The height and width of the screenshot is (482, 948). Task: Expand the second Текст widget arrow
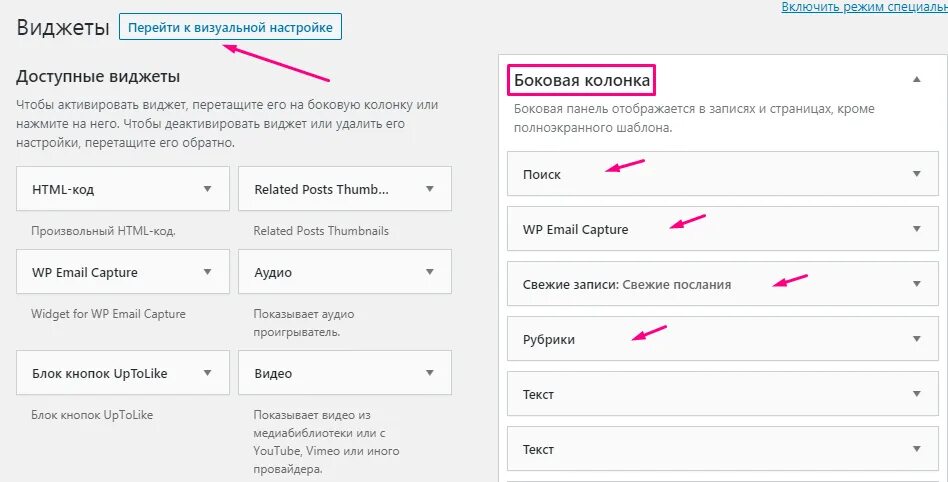tap(916, 449)
